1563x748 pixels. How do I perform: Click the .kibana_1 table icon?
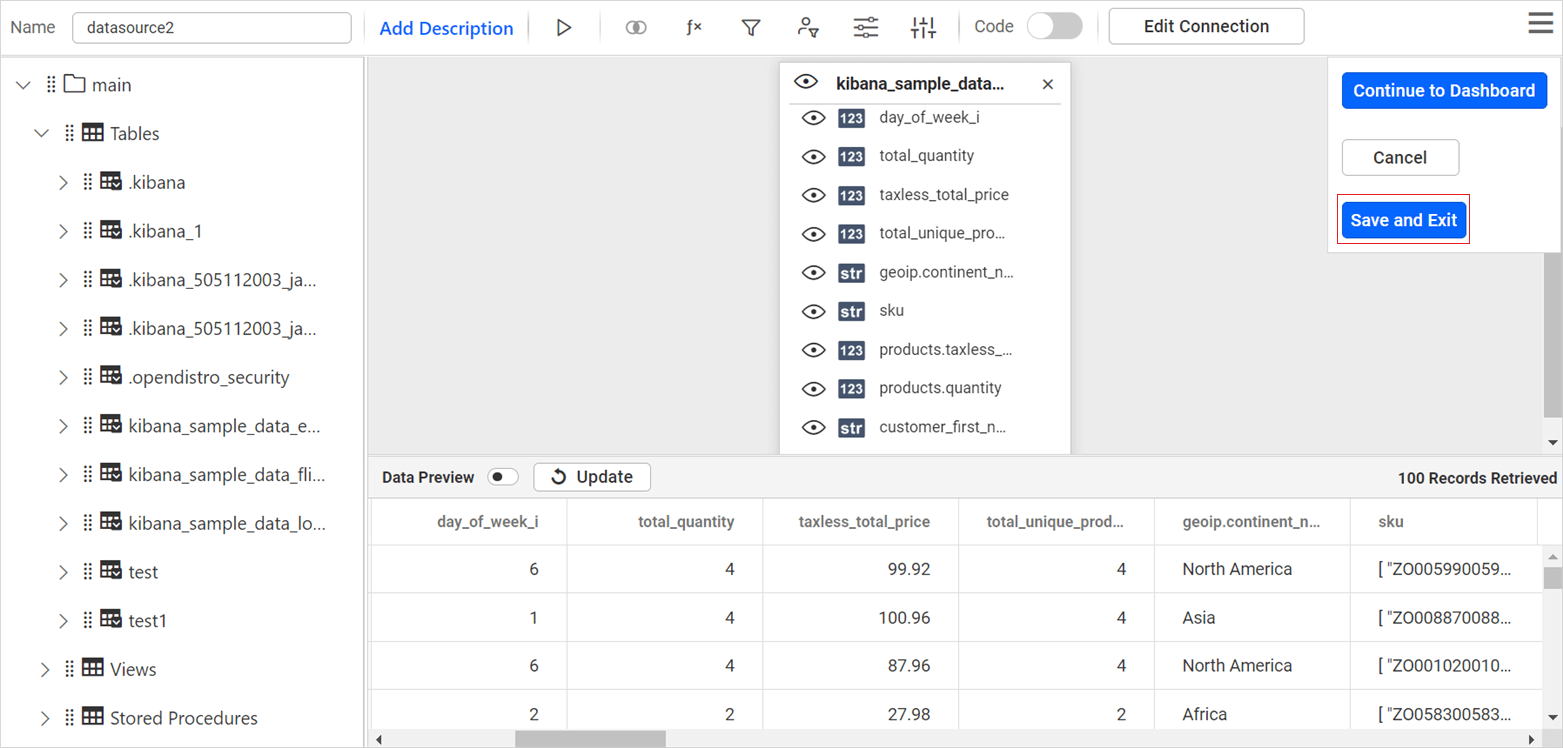[x=111, y=231]
